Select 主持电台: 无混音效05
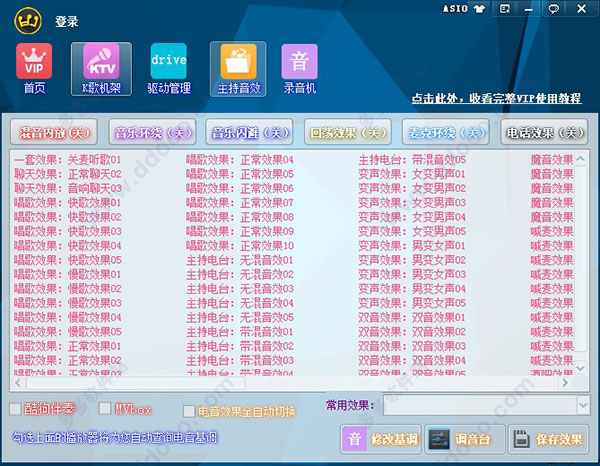 click(240, 317)
